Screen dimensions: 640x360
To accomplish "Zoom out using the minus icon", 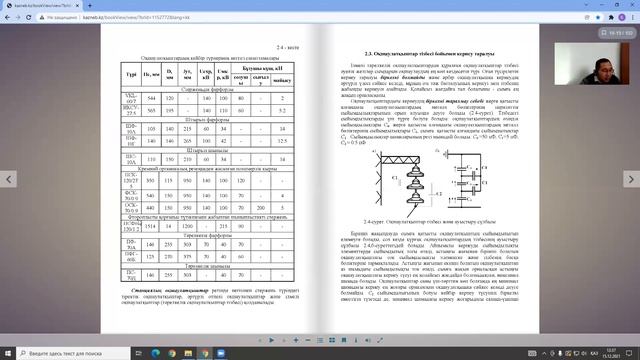I will 308,340.
